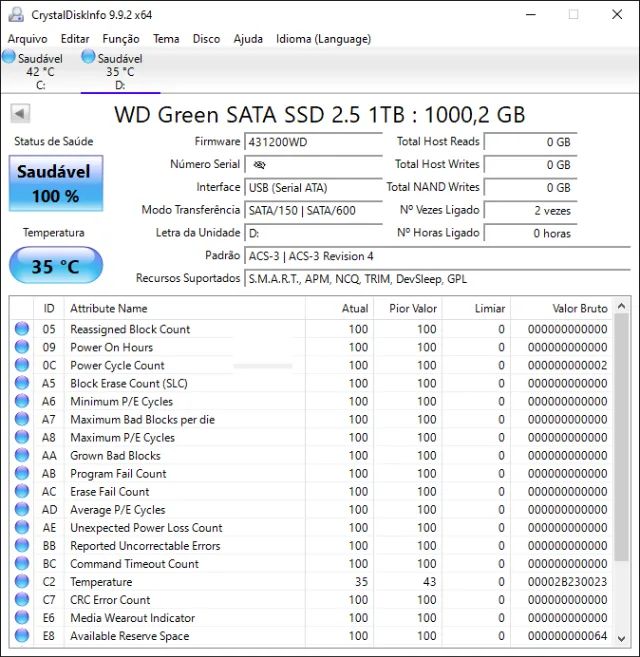
Task: Click the blue status orb for drive D:
Action: [x=88, y=57]
